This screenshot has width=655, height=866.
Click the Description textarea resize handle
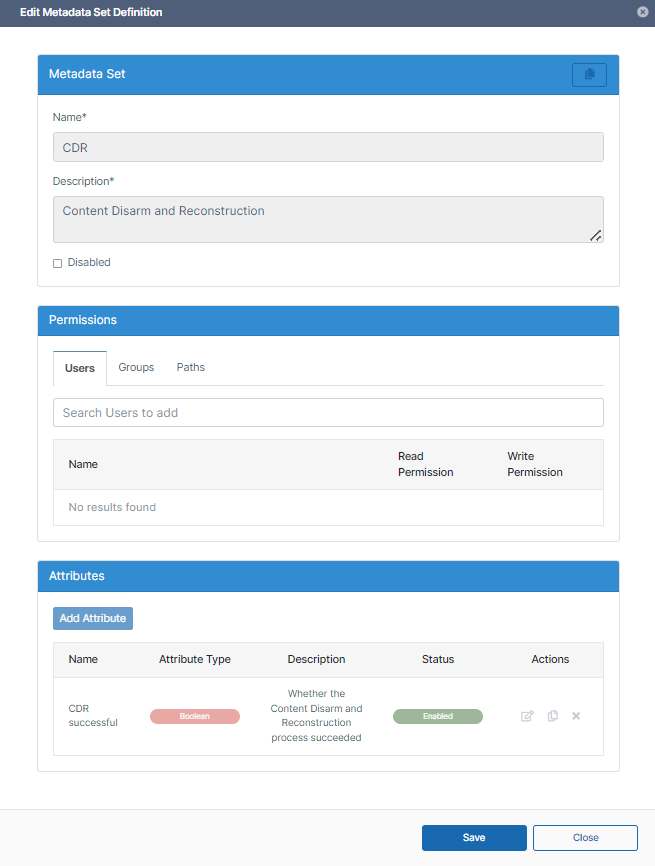[595, 235]
